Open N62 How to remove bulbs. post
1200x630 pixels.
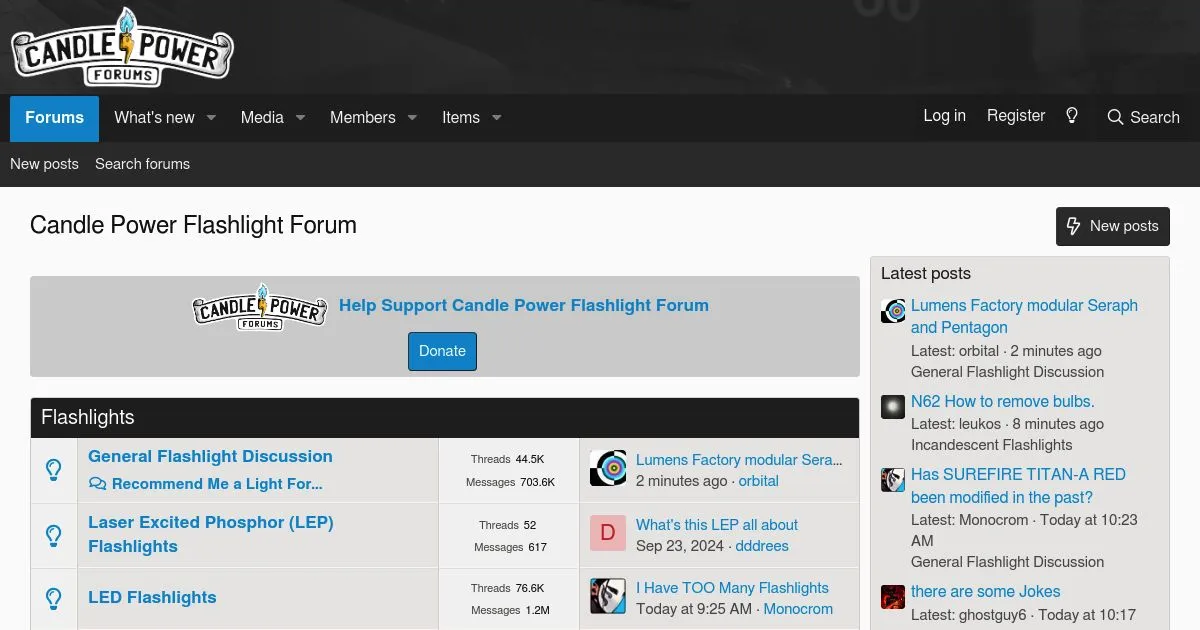(x=1003, y=401)
